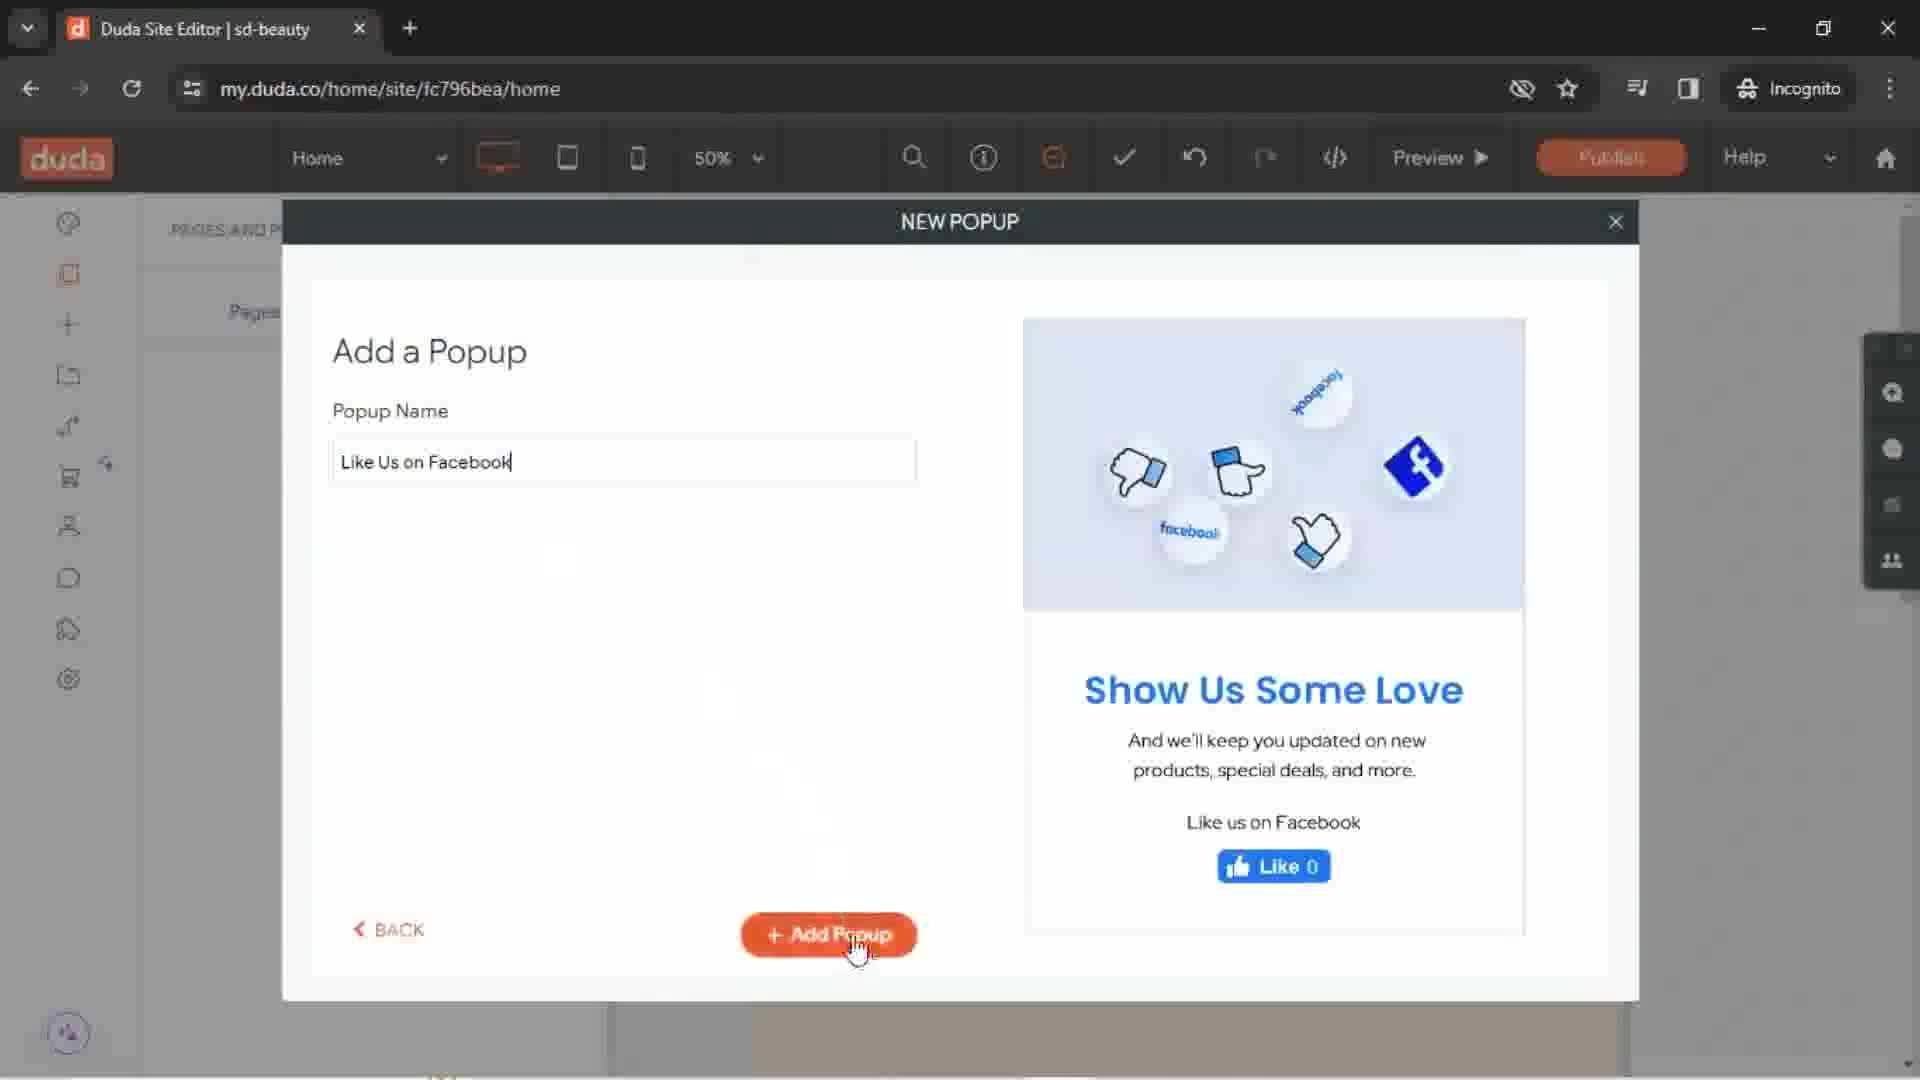The height and width of the screenshot is (1080, 1920).
Task: Open the 50% zoom level dropdown
Action: (x=729, y=158)
